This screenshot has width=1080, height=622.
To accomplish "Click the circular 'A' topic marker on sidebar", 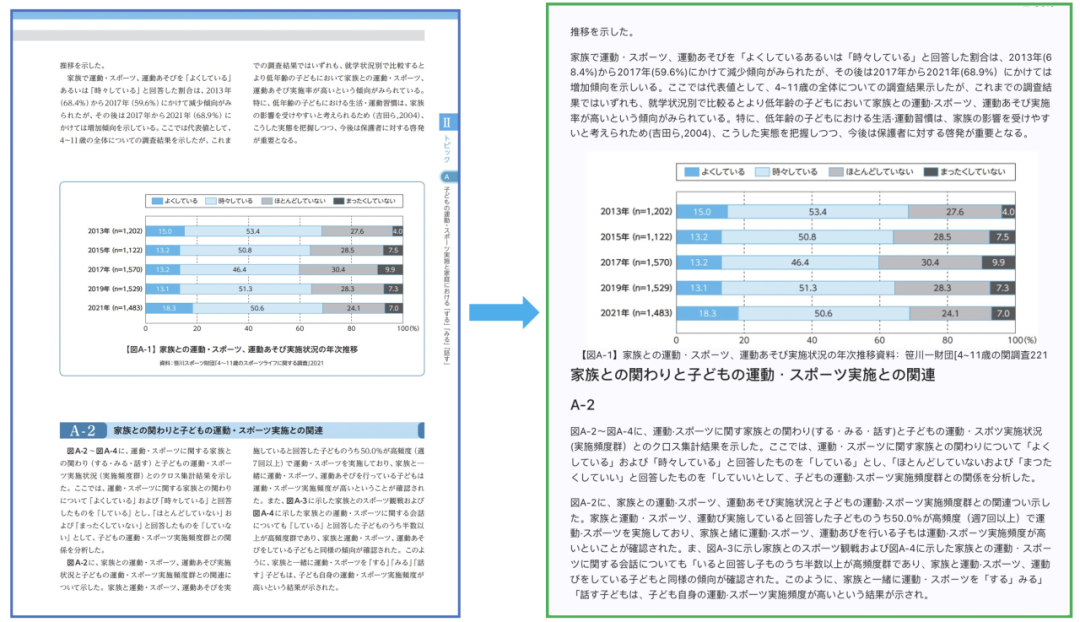I will tap(446, 176).
